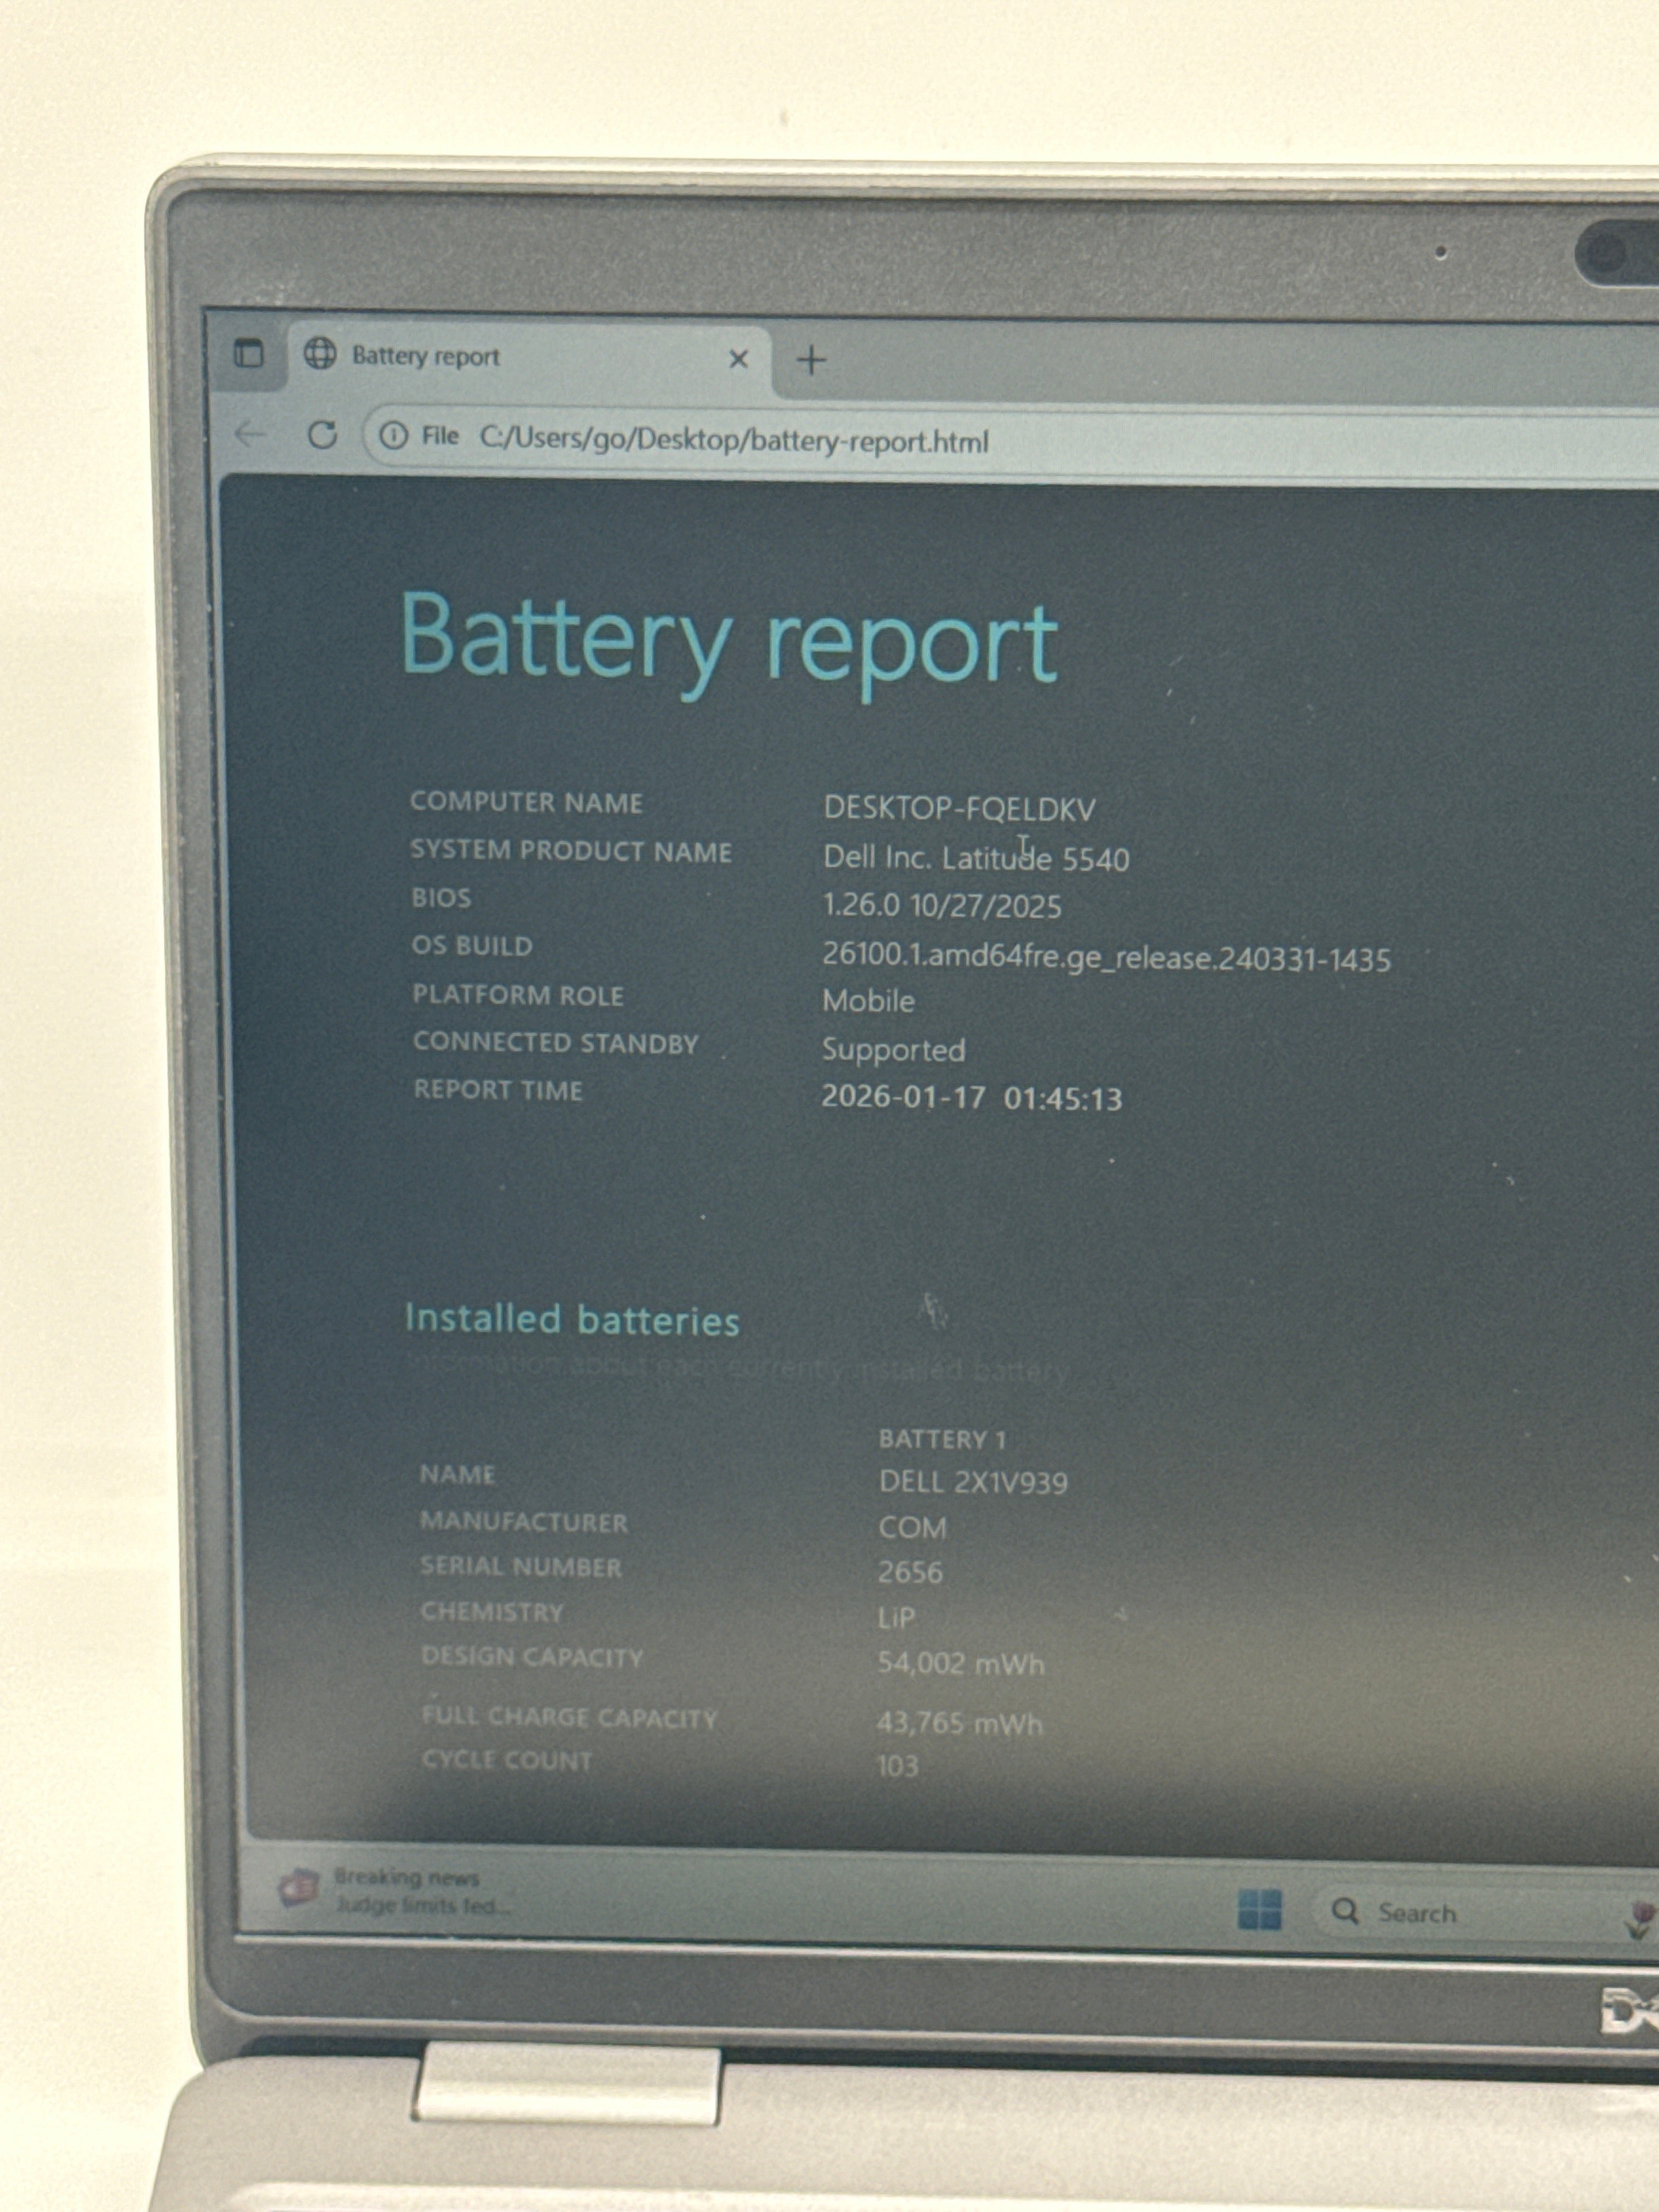Select computer name DESKTOP-FQELDKV
This screenshot has height=2212, width=1659.
tap(959, 808)
